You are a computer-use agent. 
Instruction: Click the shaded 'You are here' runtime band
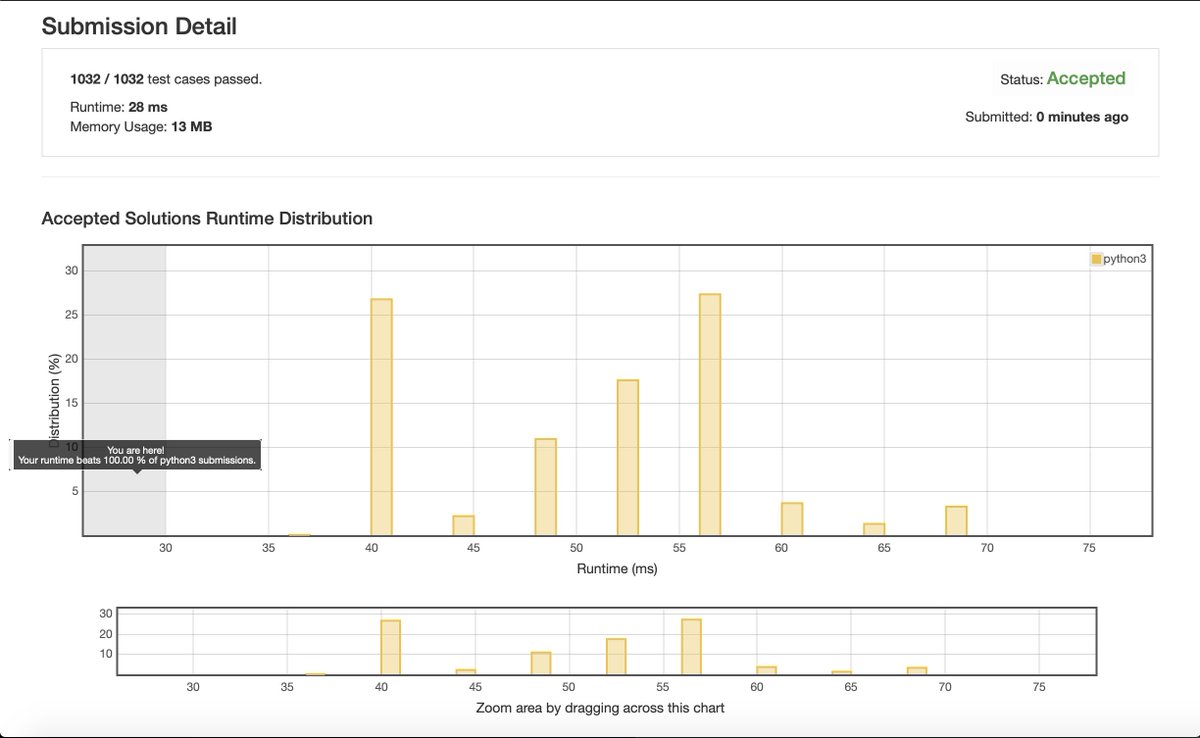(x=124, y=390)
